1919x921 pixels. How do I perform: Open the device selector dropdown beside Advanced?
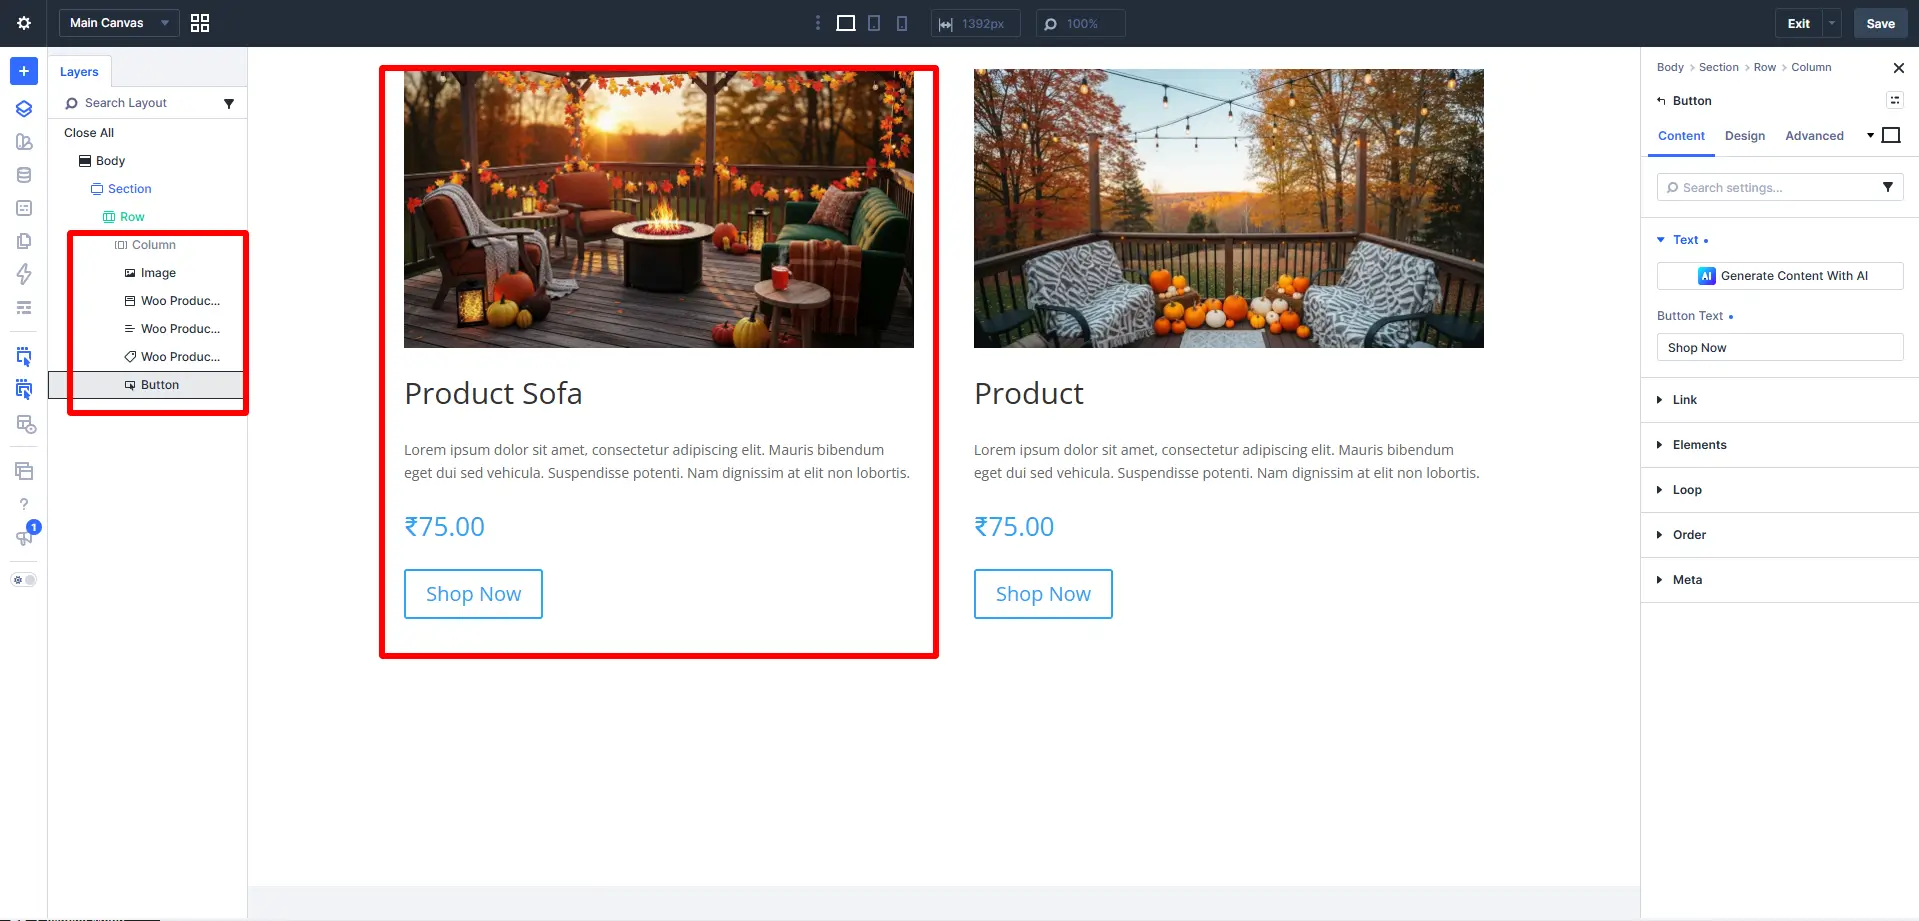click(1883, 135)
